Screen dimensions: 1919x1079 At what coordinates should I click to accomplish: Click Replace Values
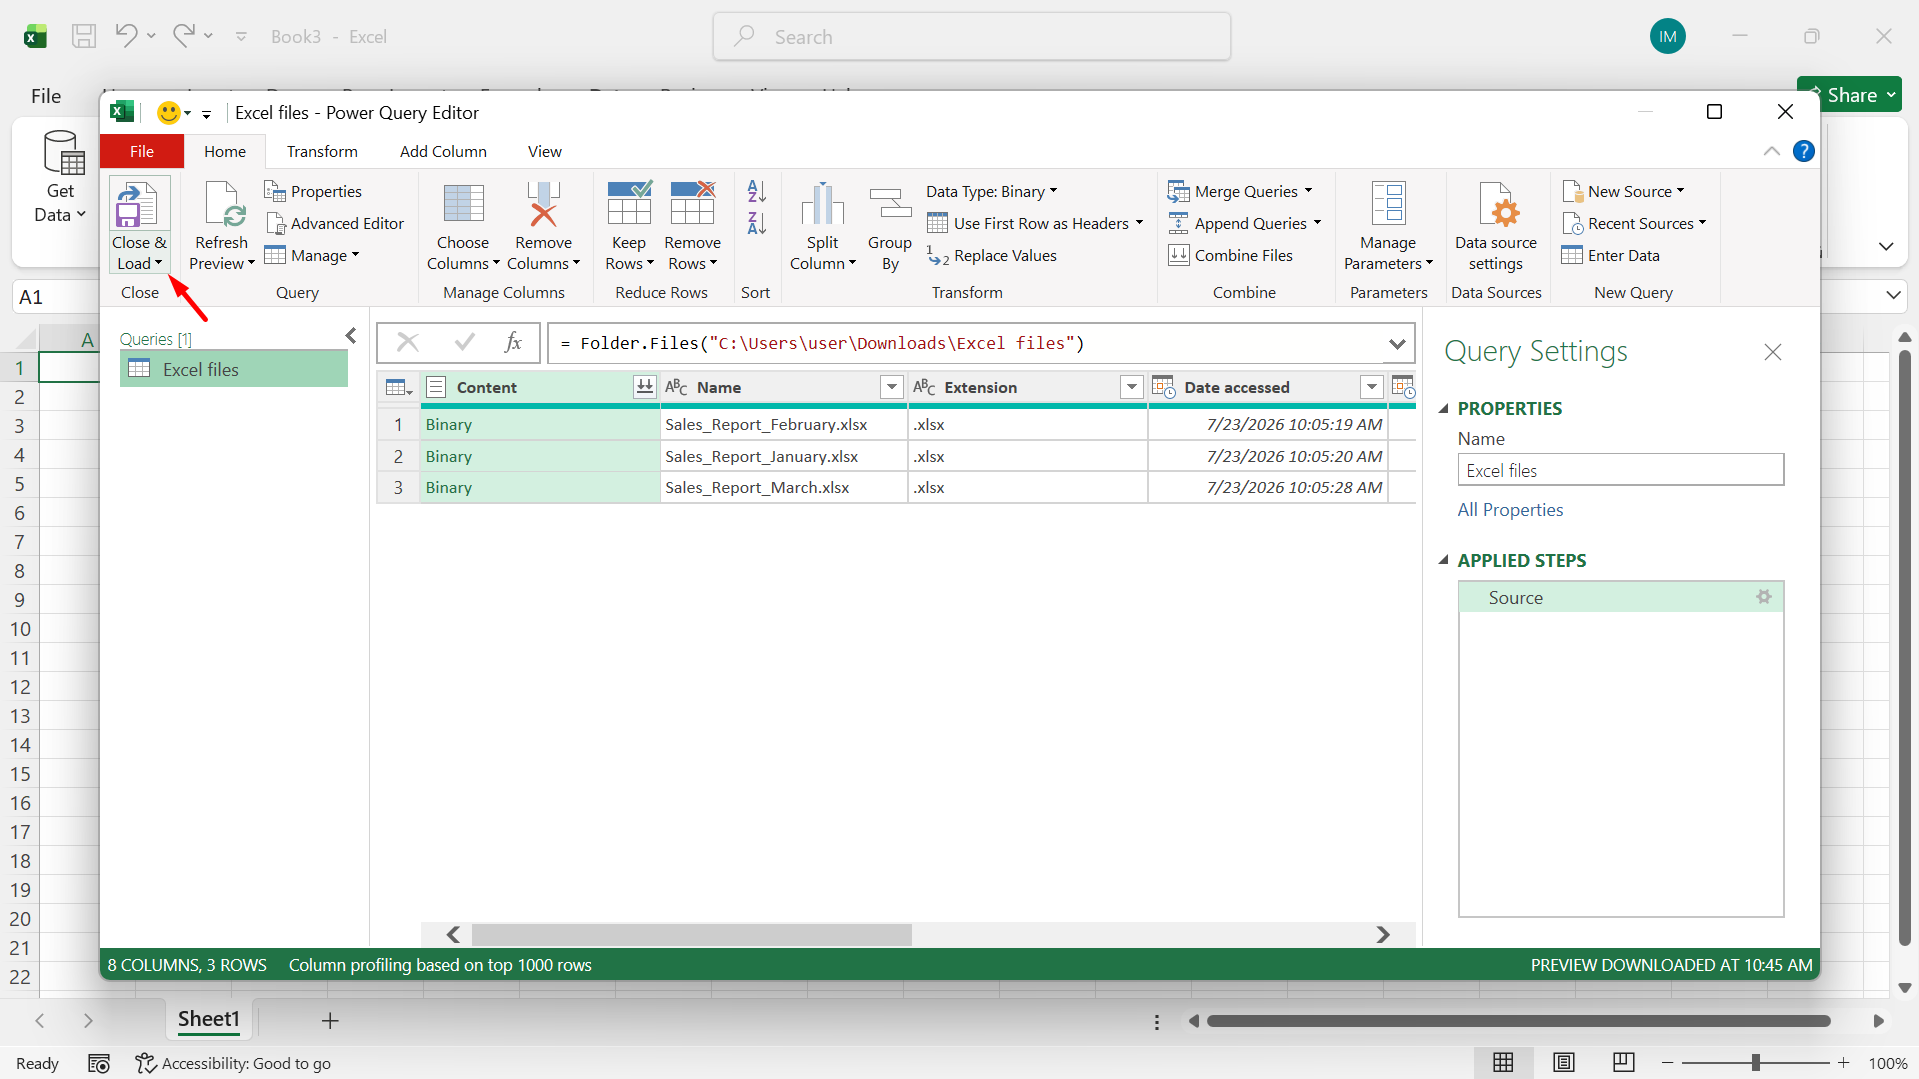point(992,255)
